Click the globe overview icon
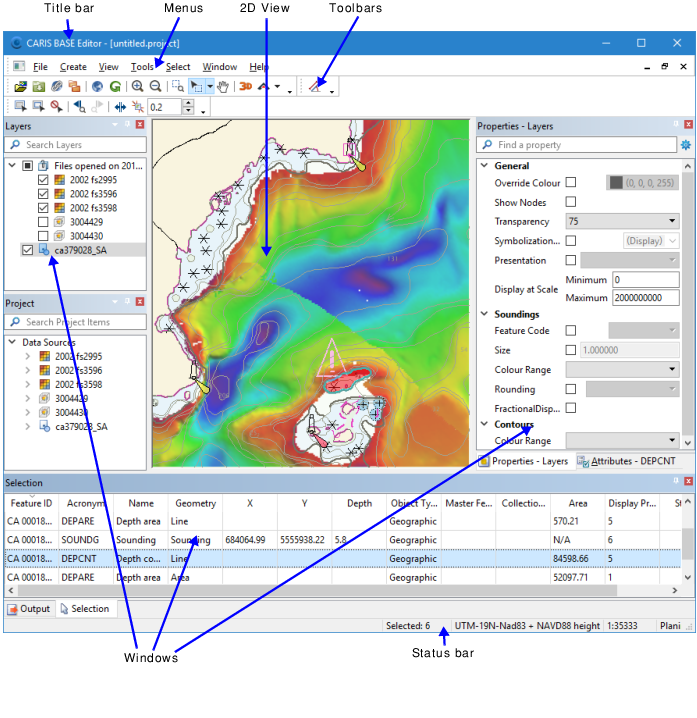The height and width of the screenshot is (718, 697). (x=97, y=87)
